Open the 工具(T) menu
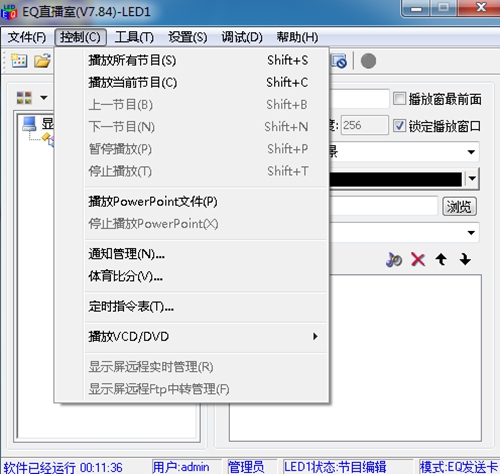 coord(134,37)
